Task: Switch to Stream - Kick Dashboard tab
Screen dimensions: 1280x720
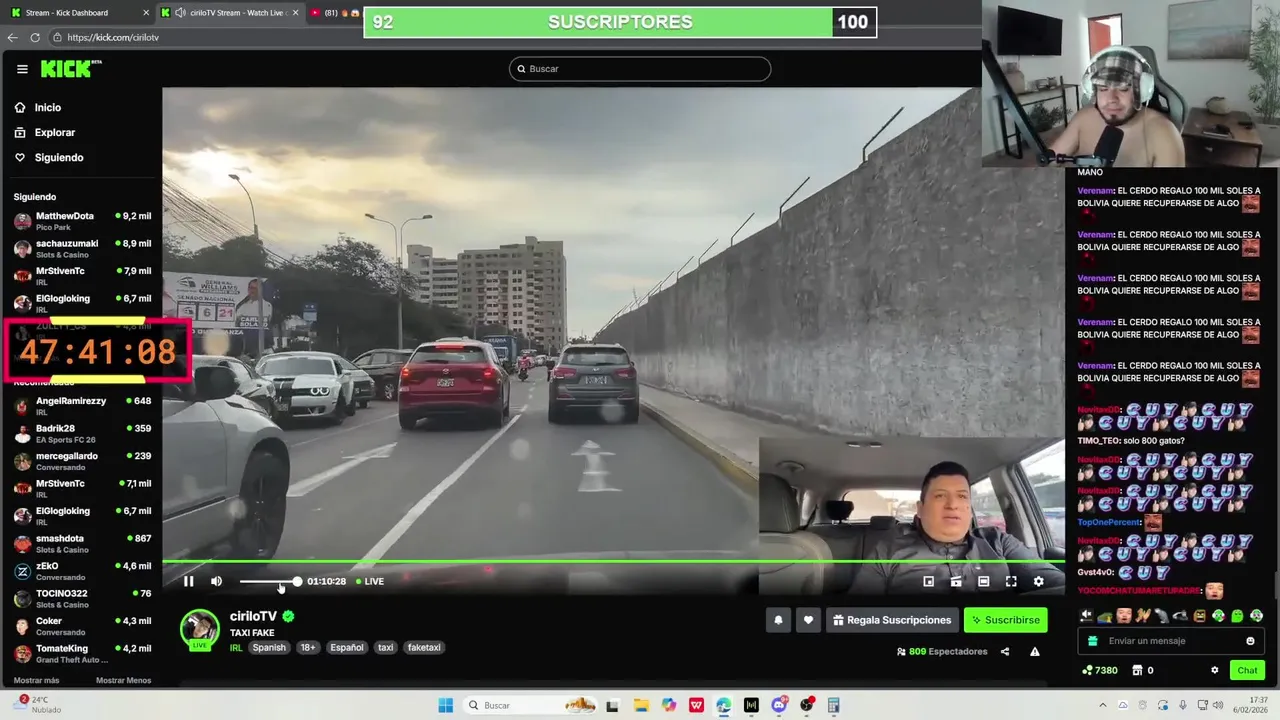Action: pyautogui.click(x=78, y=13)
